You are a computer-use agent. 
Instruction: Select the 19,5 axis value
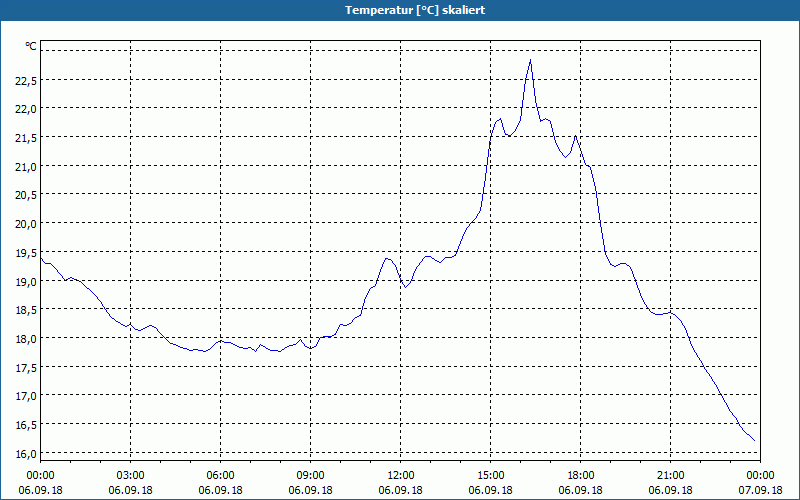pyautogui.click(x=26, y=253)
